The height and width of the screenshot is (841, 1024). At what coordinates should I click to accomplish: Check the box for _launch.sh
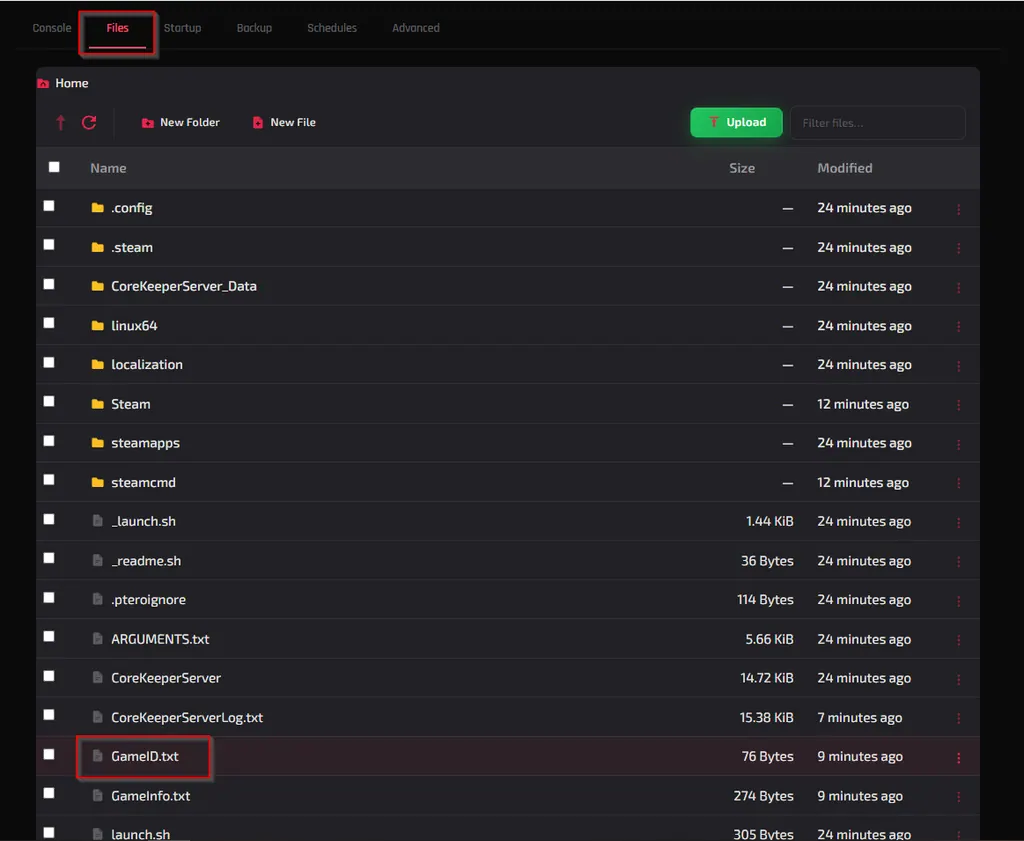pyautogui.click(x=49, y=519)
